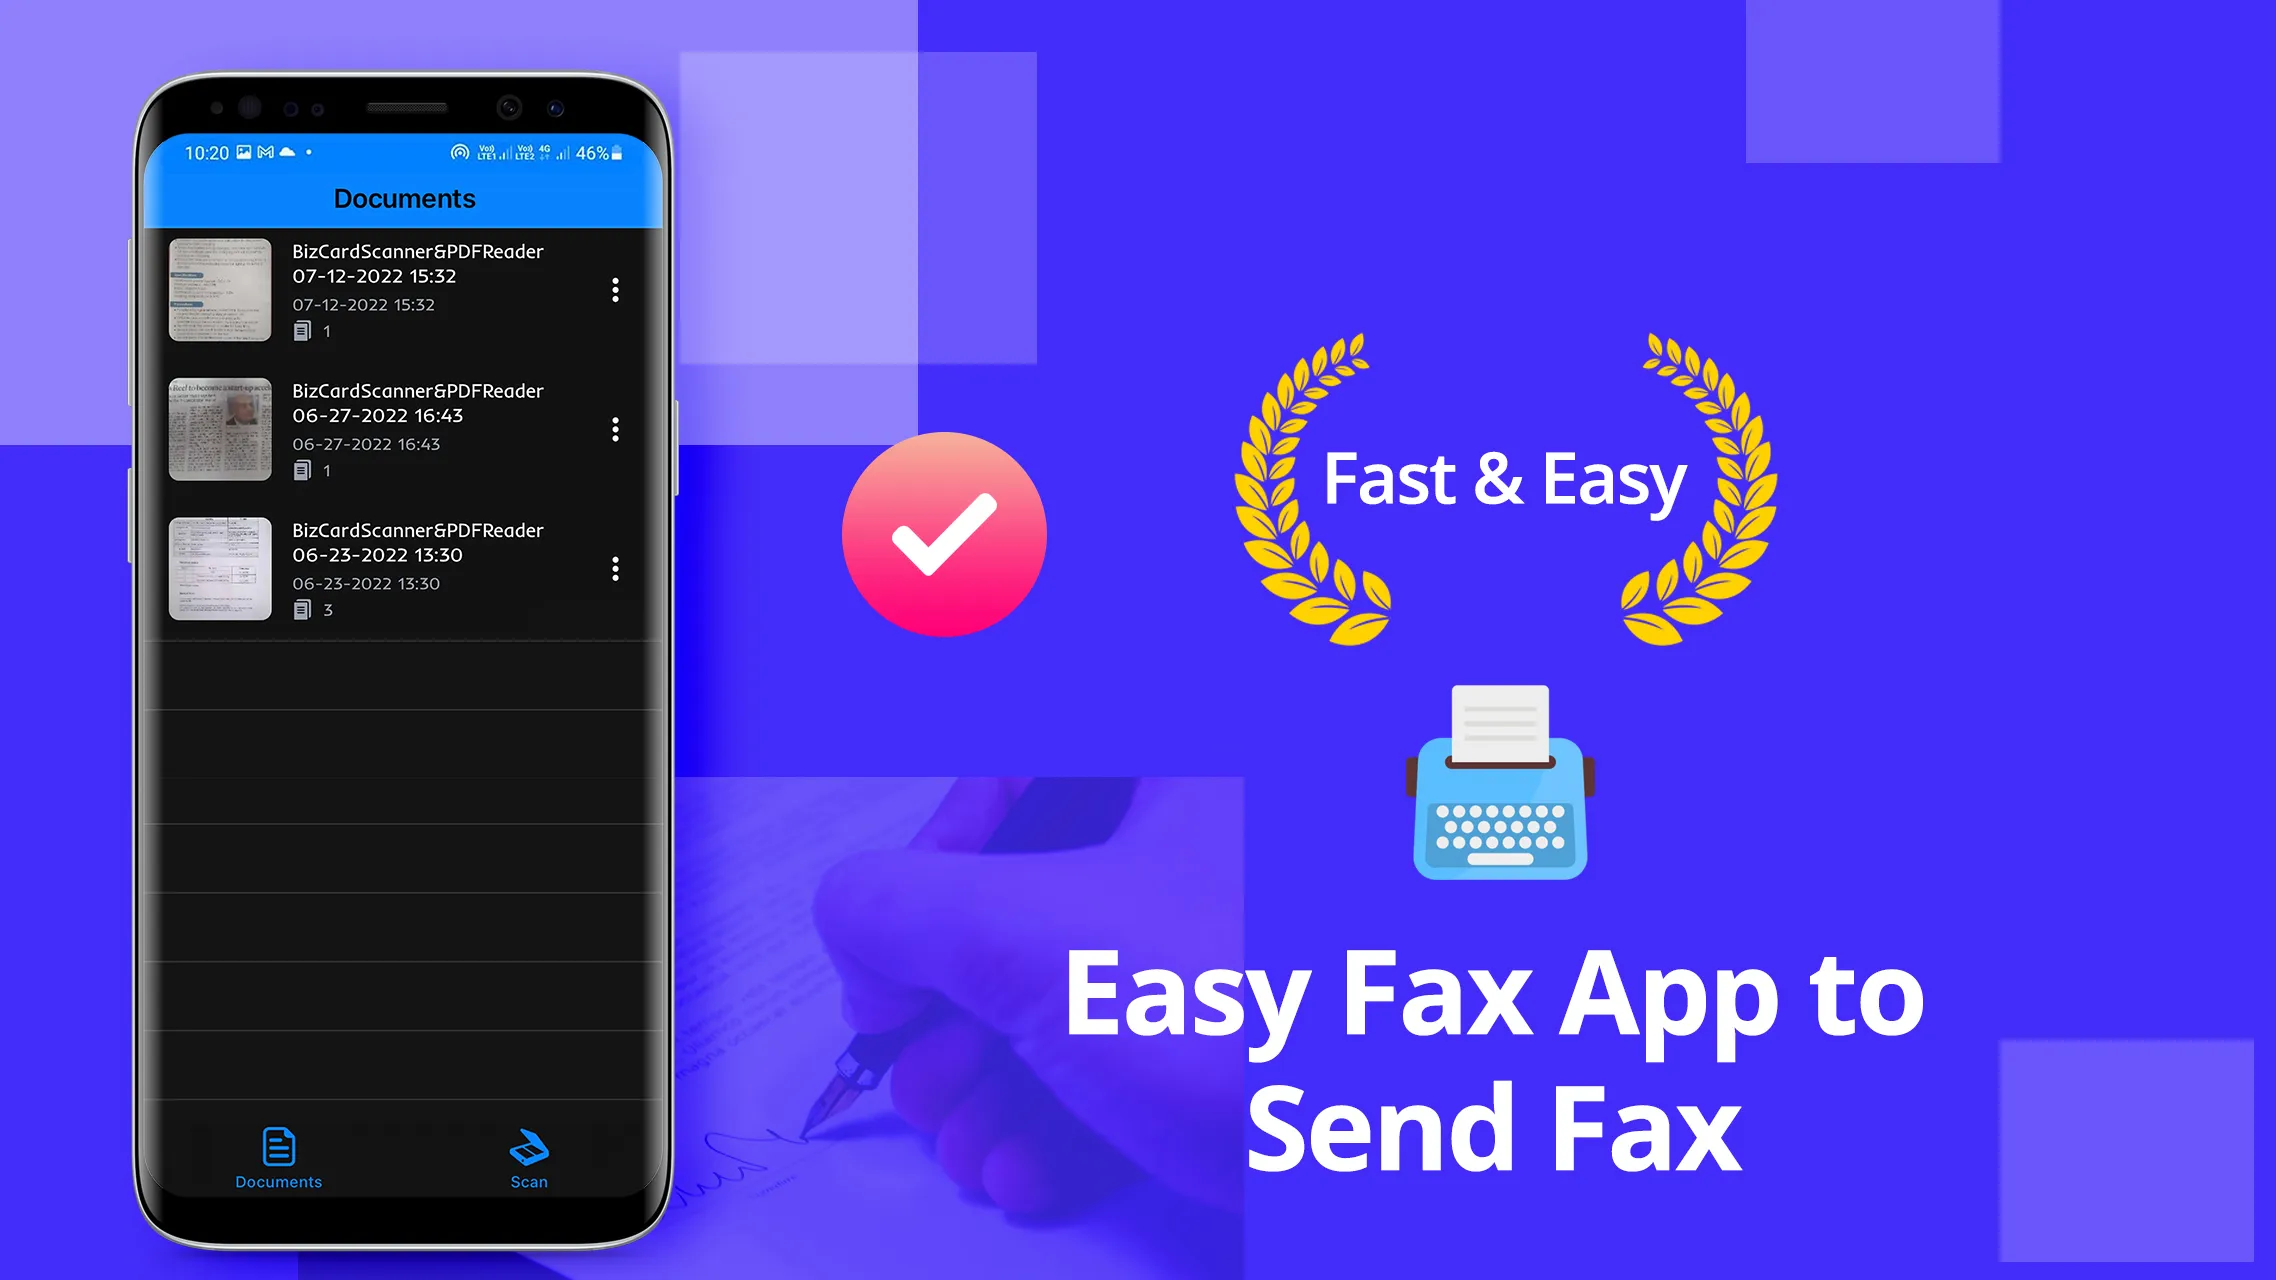Tap the BizCardScanner 06-23-2022 document entry
This screenshot has height=1280, width=2276.
pyautogui.click(x=403, y=567)
